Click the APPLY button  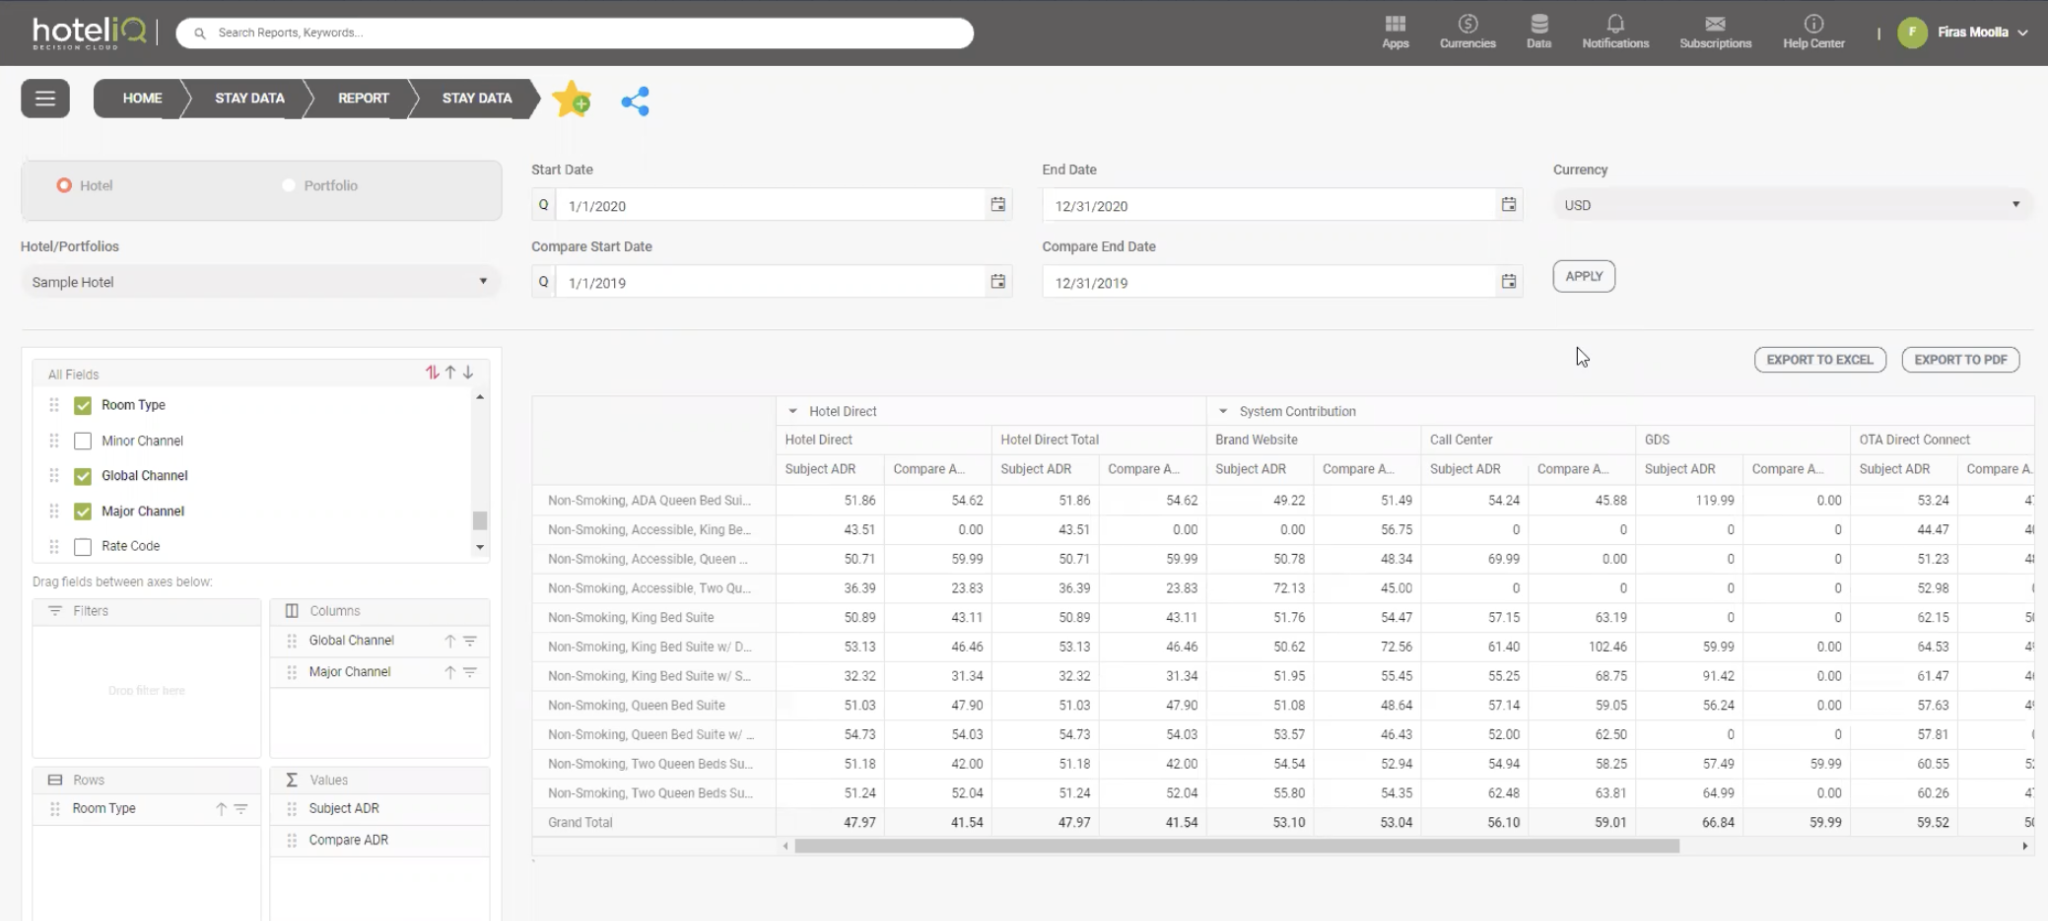pos(1583,276)
